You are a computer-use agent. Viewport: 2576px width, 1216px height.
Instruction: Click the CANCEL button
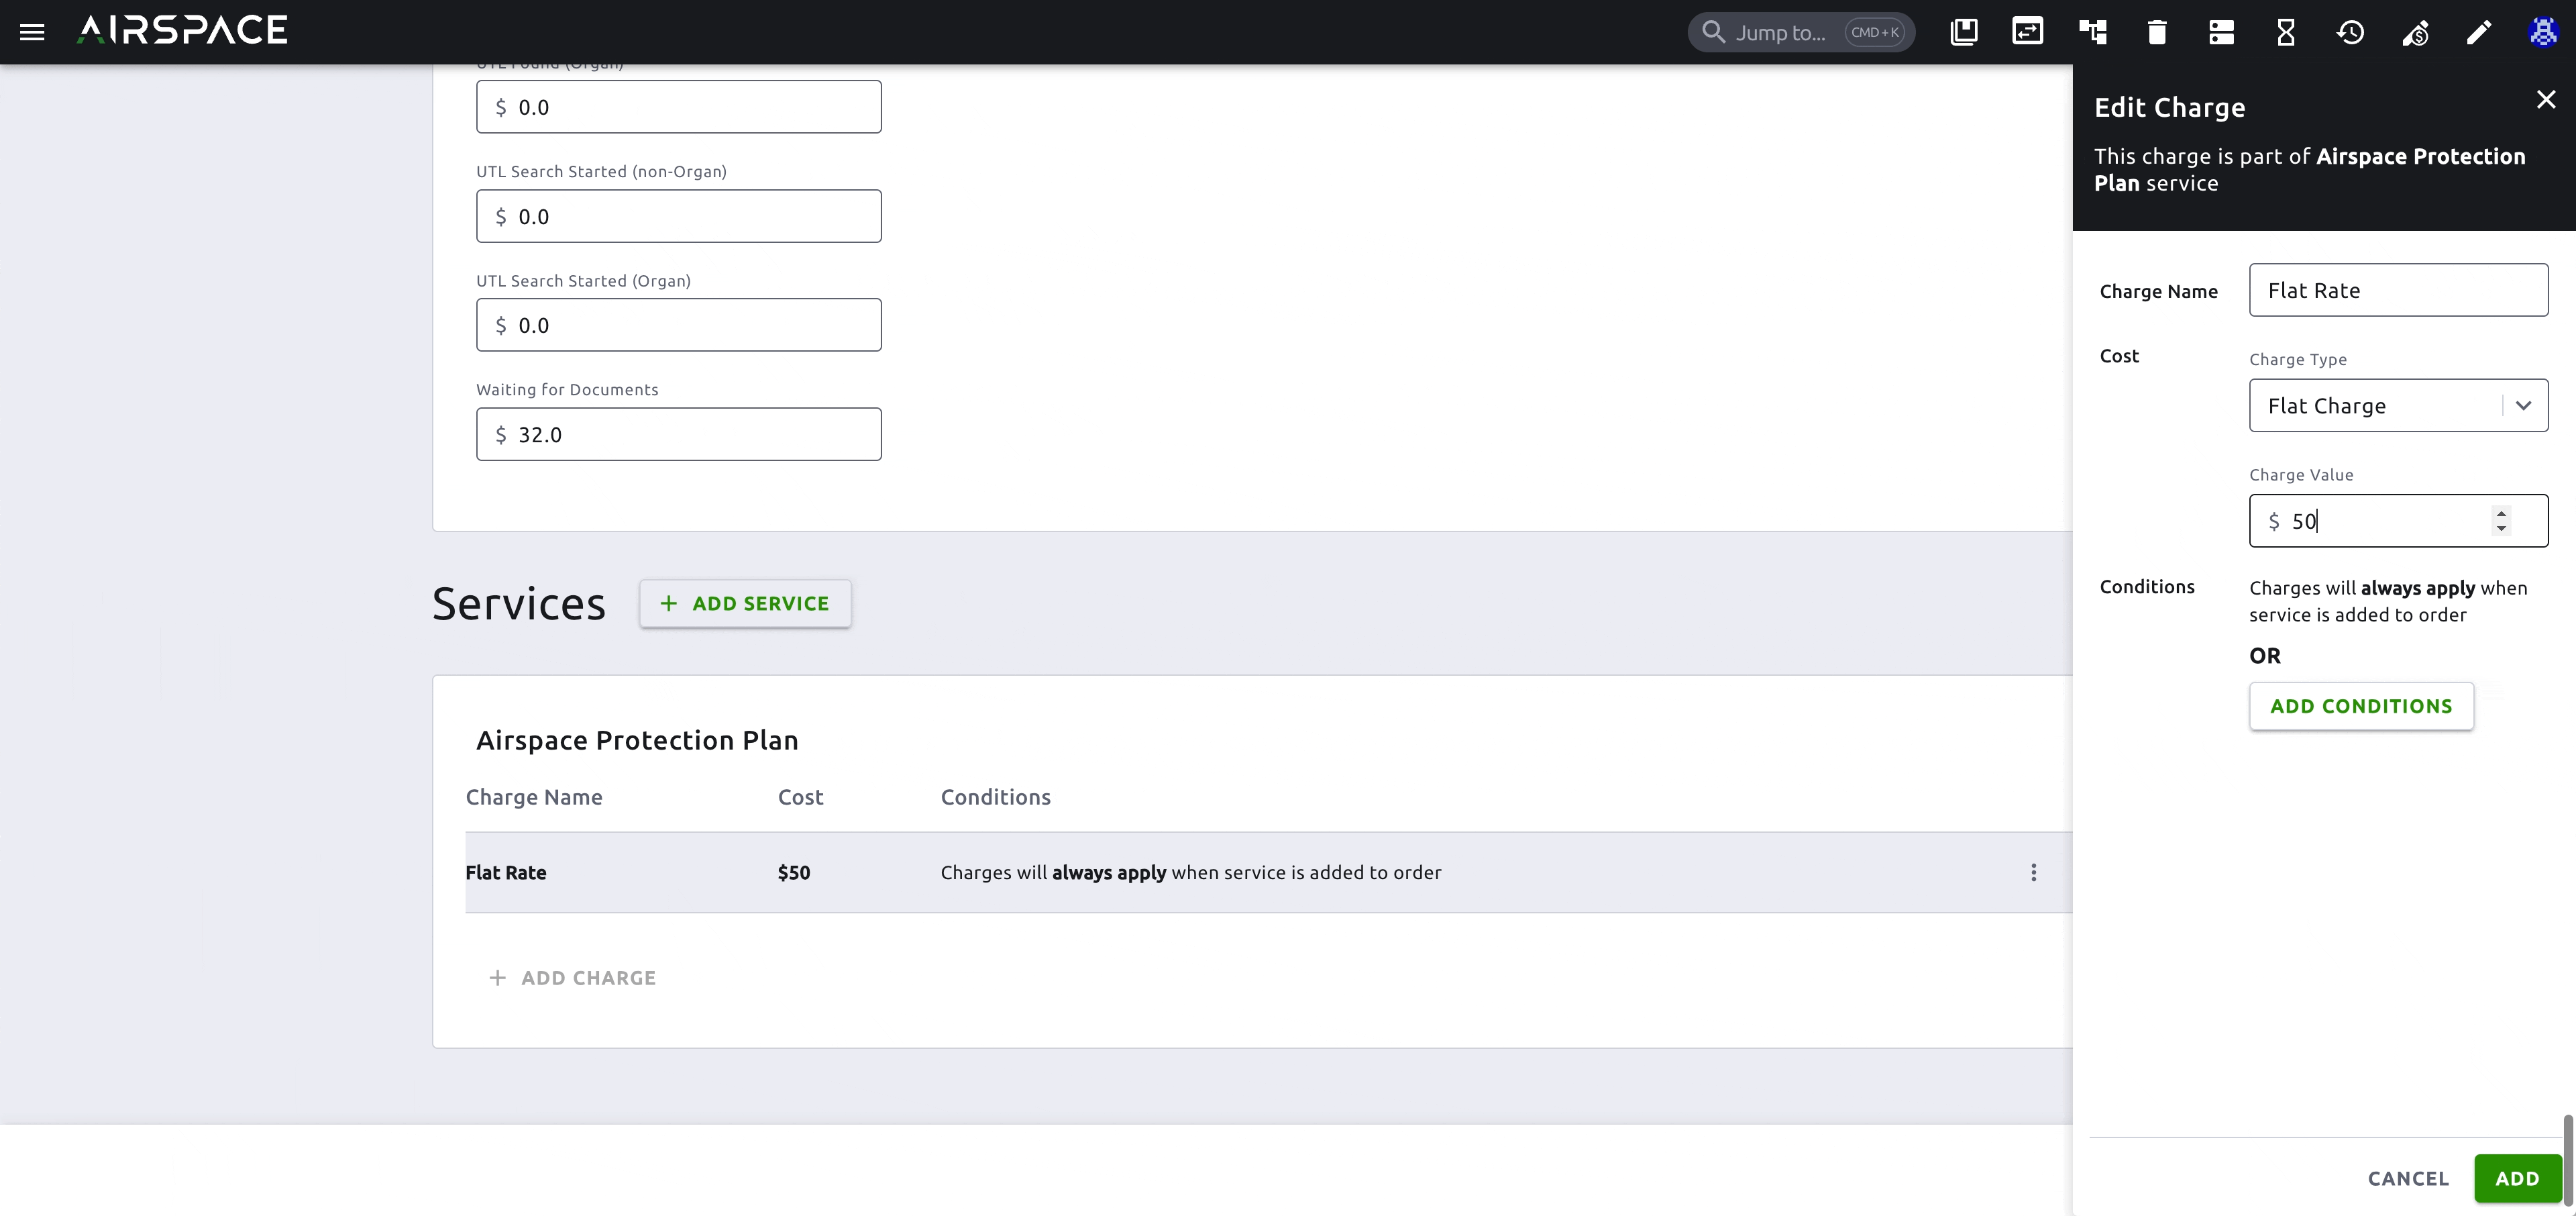[2408, 1178]
